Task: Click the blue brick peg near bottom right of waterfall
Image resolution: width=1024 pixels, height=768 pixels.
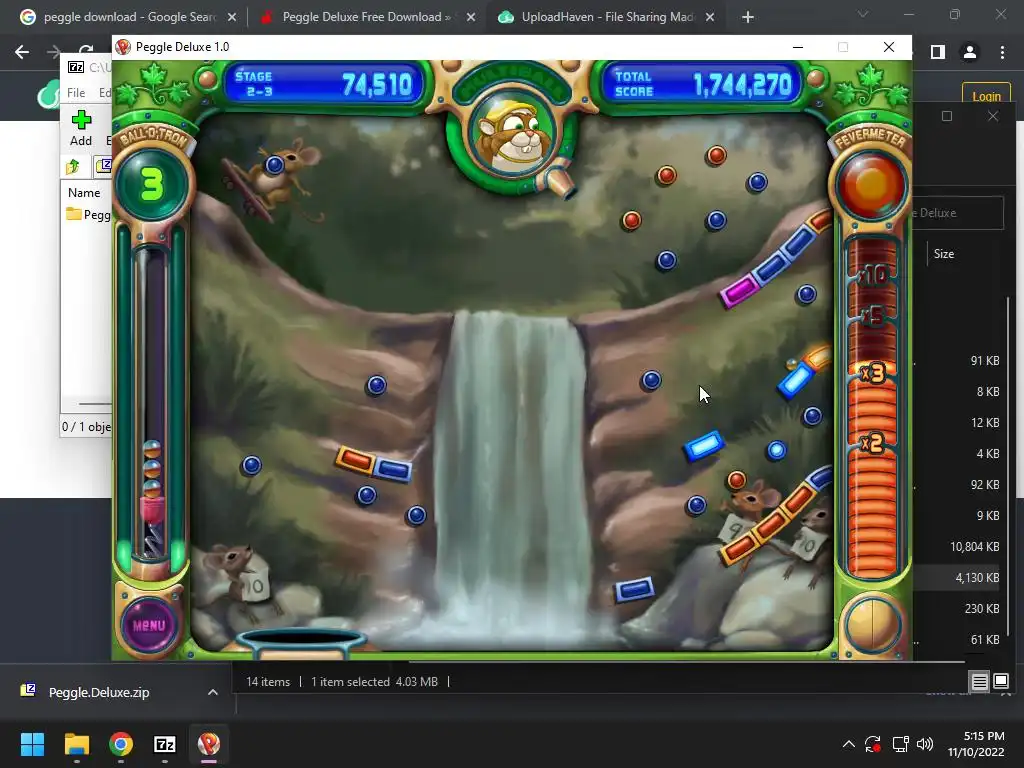Action: pyautogui.click(x=634, y=590)
